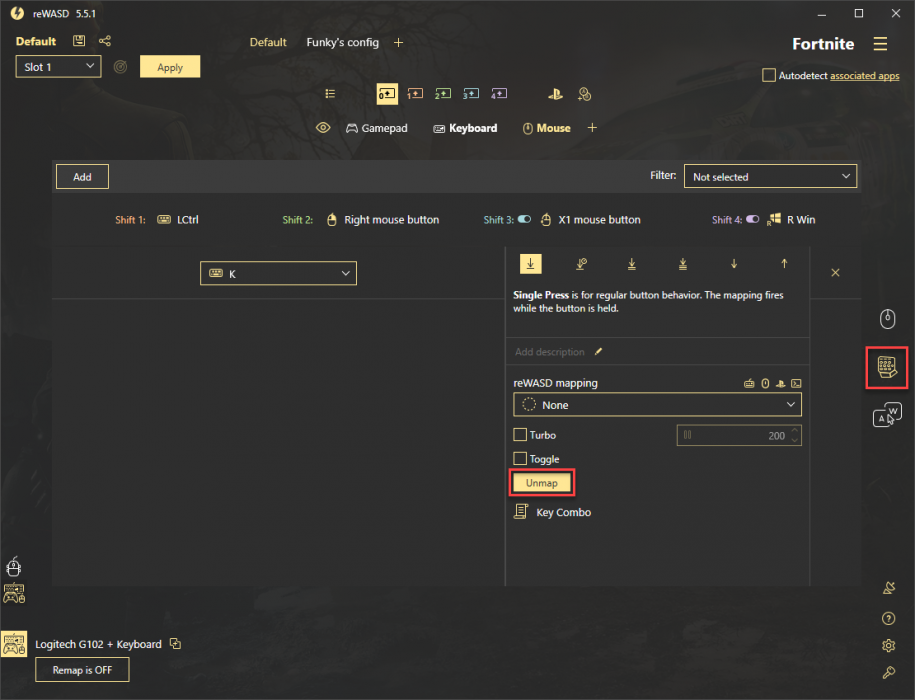Screen dimensions: 915x700
Task: Expand the Slot 1 dropdown
Action: (x=58, y=66)
